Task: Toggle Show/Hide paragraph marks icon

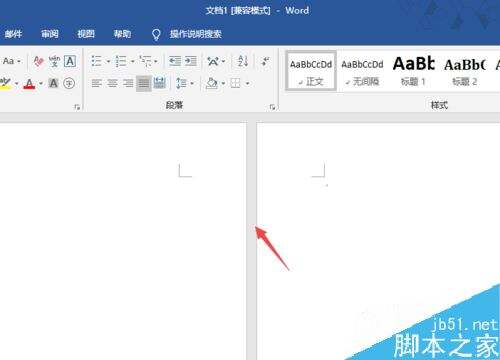Action: 265,61
